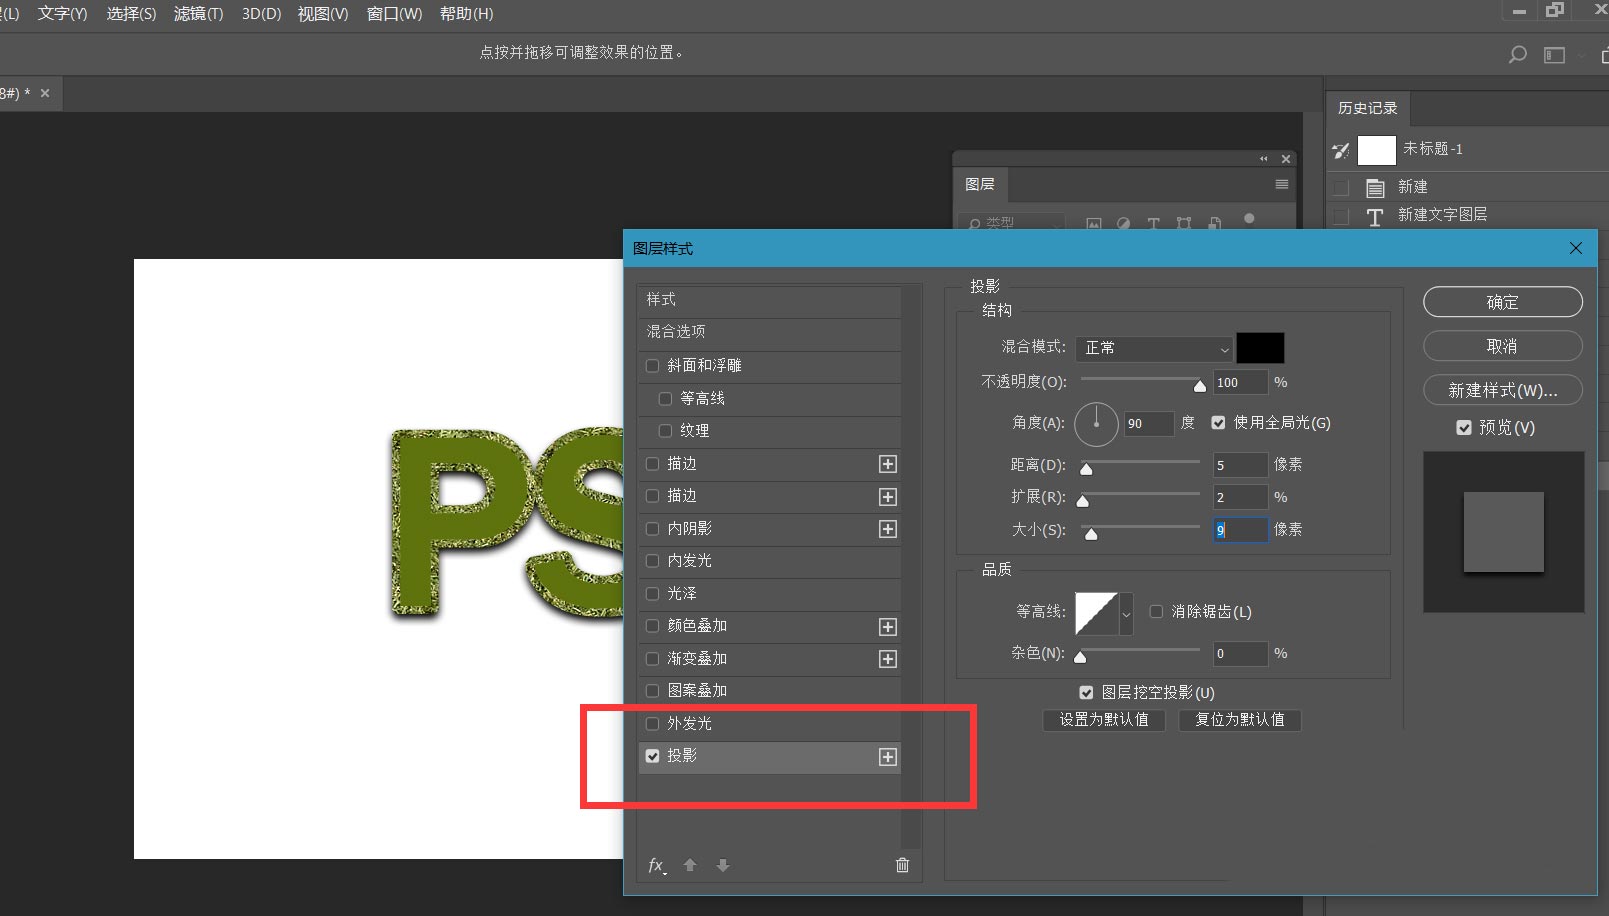Uncheck the 投影 effect checkbox
The image size is (1609, 916).
click(653, 756)
